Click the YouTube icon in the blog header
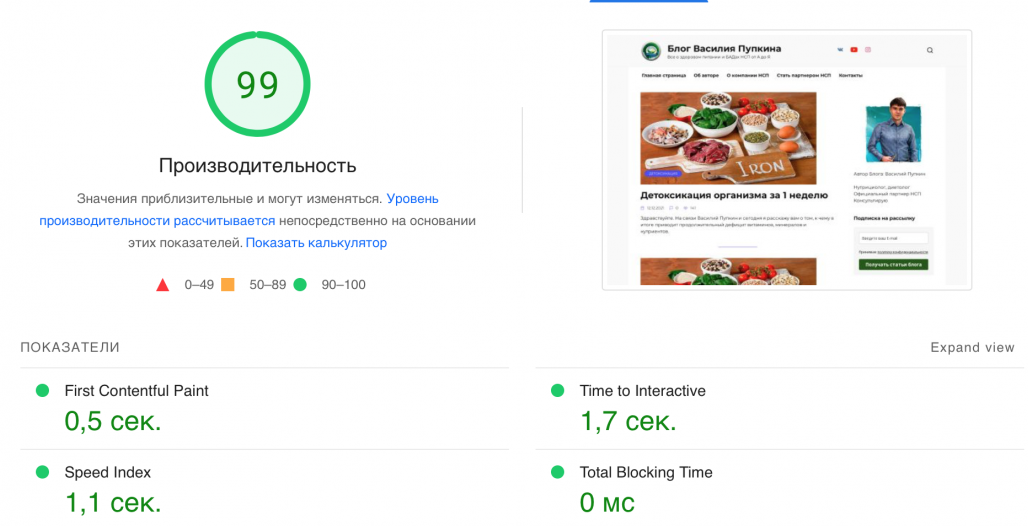Viewport: 1028px width, 526px height. pos(853,50)
